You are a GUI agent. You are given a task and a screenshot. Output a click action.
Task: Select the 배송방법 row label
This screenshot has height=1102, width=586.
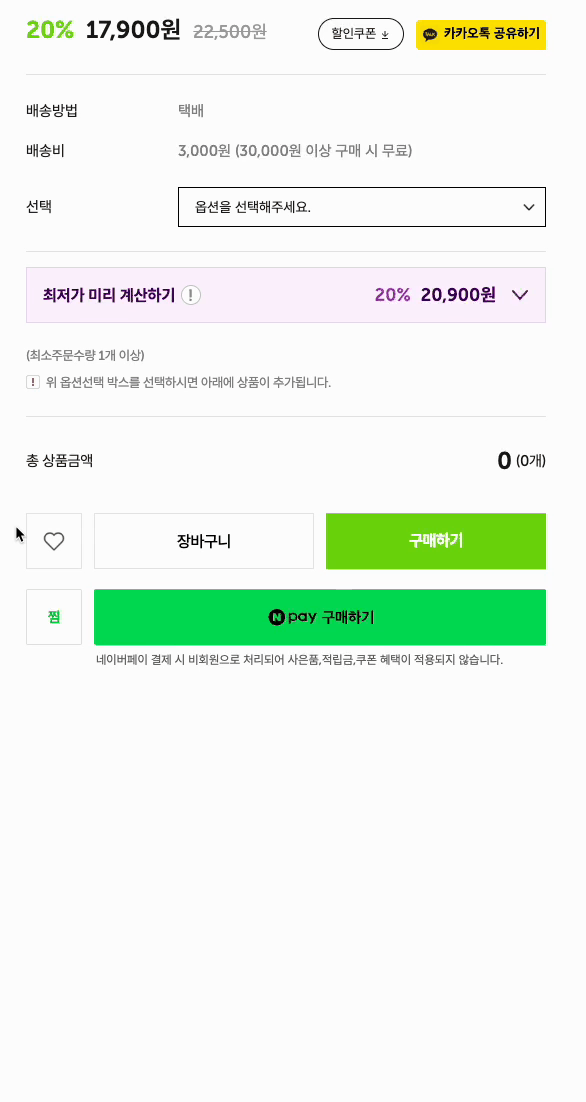(x=53, y=111)
